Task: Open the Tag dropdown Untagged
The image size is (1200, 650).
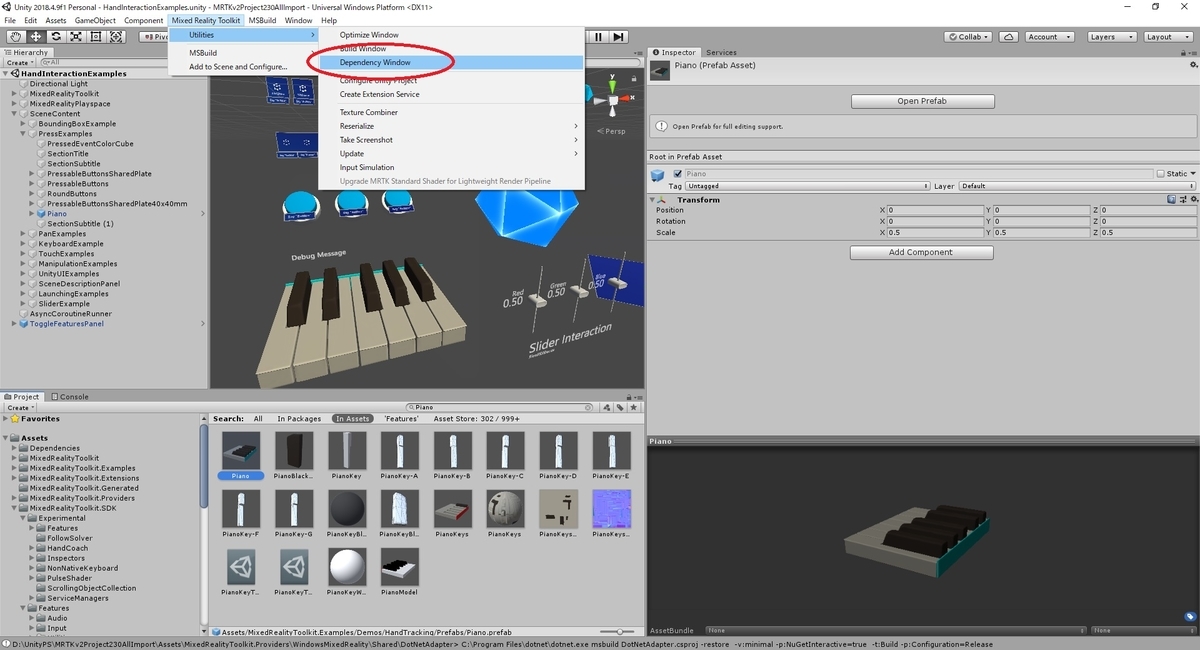Action: coord(808,186)
